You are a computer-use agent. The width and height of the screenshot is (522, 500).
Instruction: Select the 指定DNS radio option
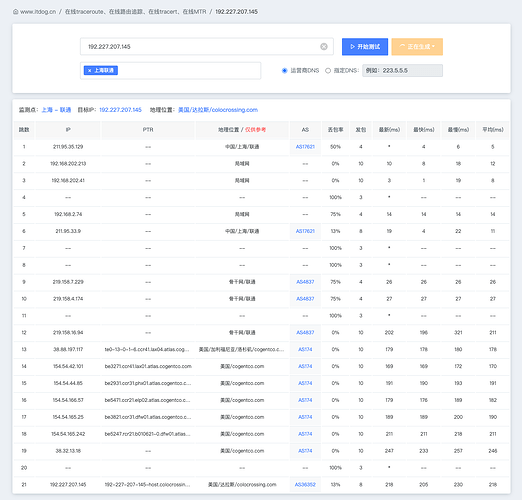(328, 71)
